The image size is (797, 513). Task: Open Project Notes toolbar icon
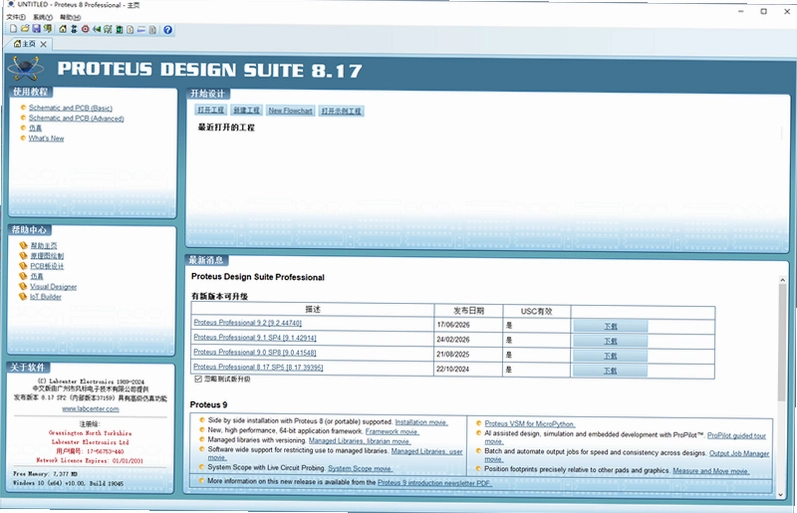point(152,29)
